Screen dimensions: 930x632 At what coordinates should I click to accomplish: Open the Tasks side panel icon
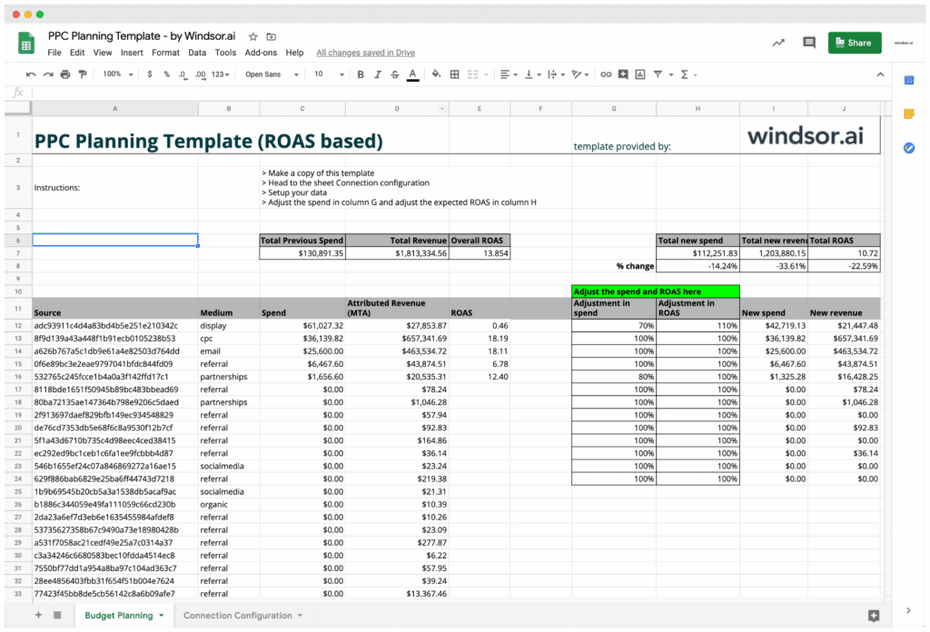(x=909, y=148)
